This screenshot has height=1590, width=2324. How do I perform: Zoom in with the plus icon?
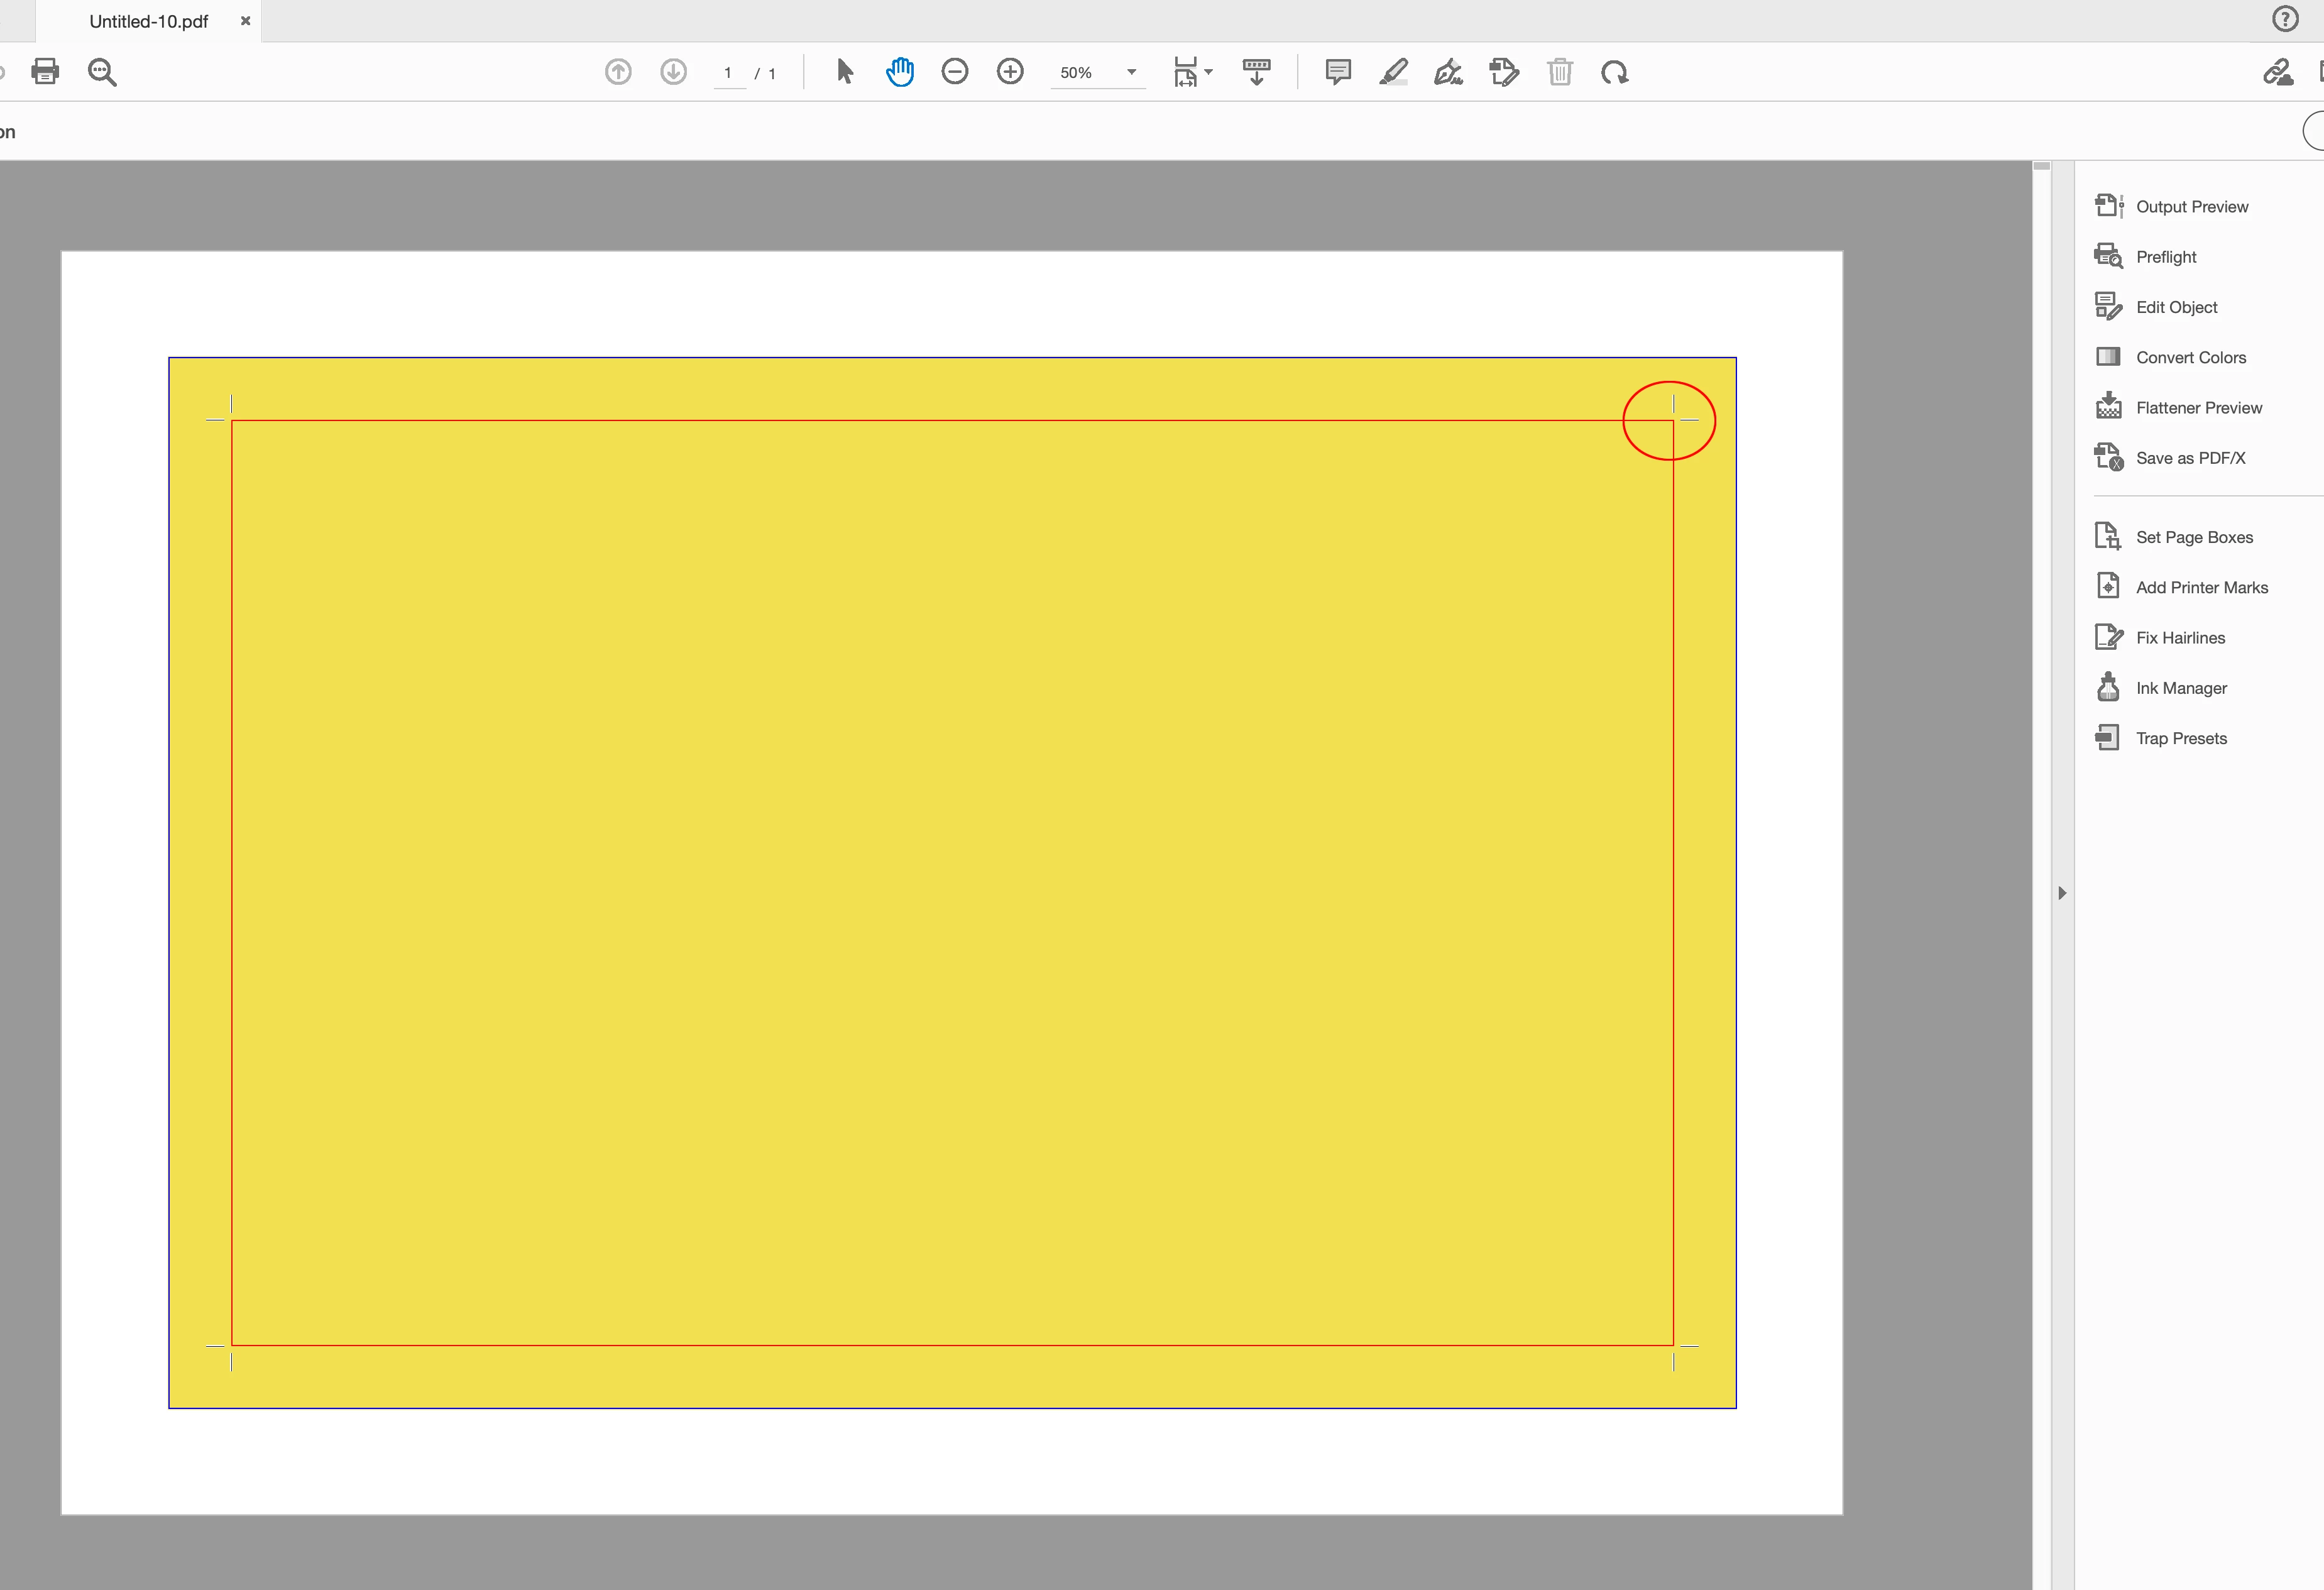pos(1010,72)
